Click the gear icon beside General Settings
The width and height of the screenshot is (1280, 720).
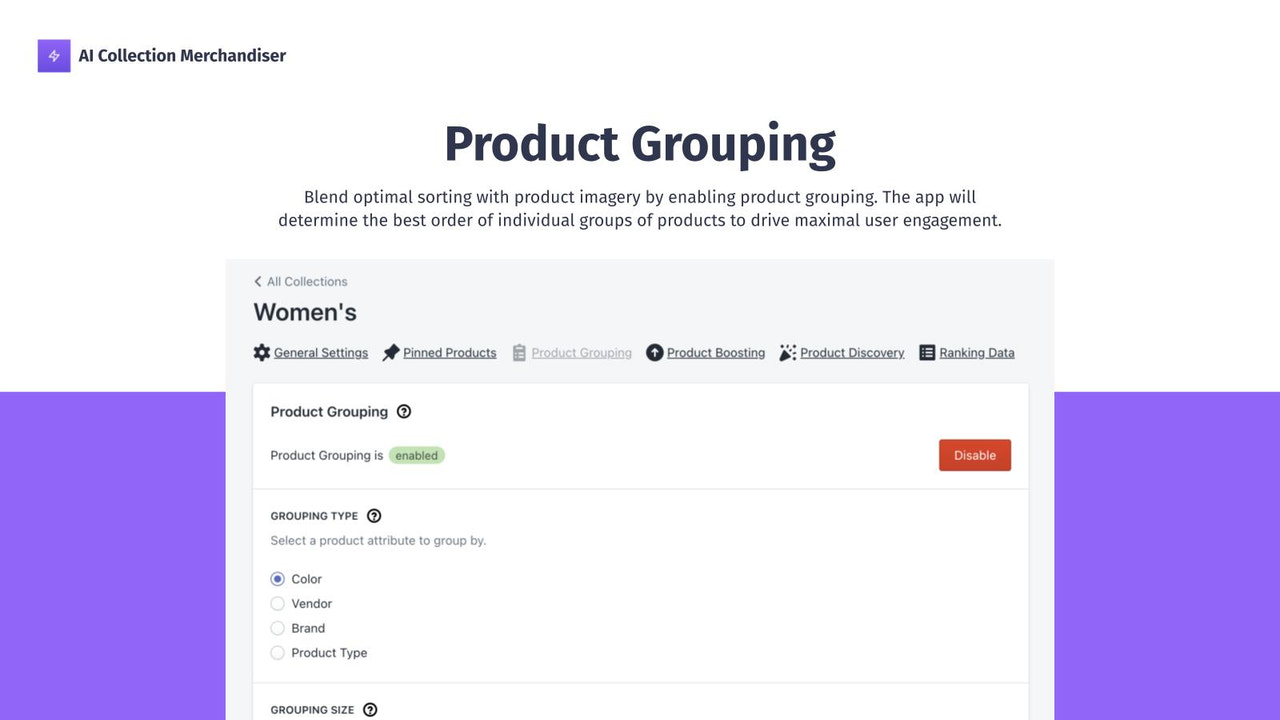point(261,352)
